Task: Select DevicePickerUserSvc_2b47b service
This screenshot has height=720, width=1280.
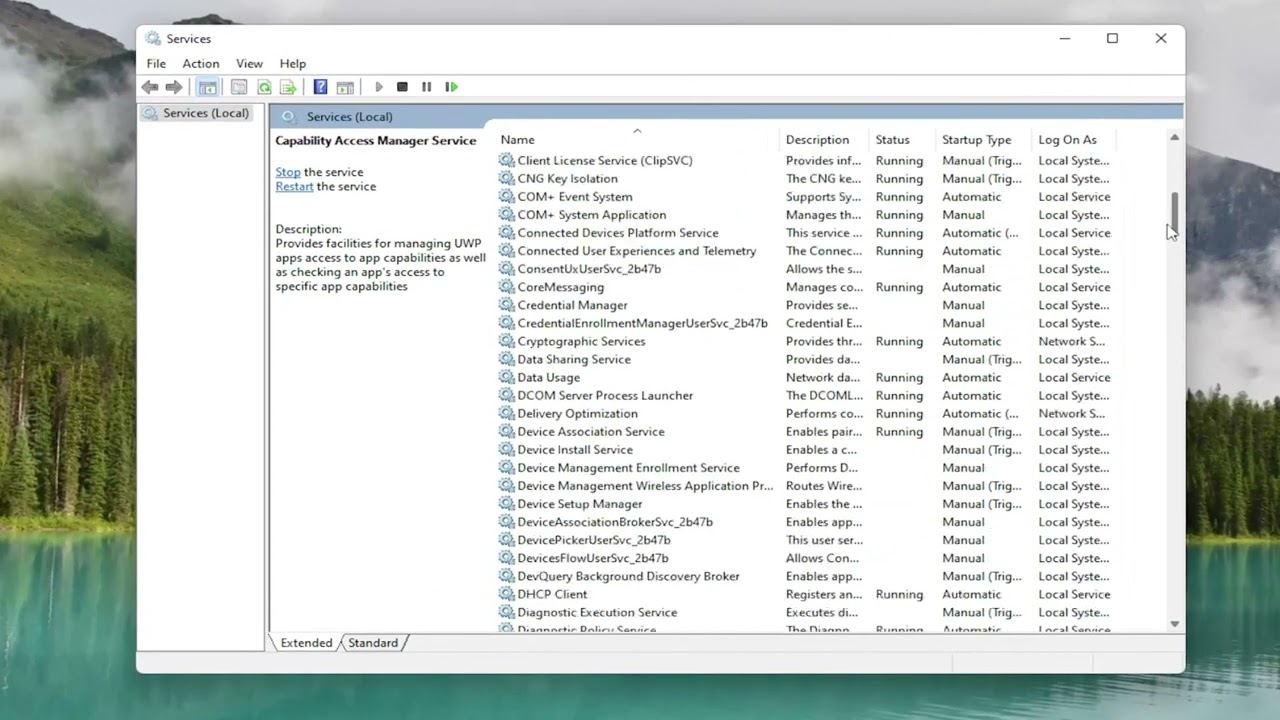Action: 805,540
